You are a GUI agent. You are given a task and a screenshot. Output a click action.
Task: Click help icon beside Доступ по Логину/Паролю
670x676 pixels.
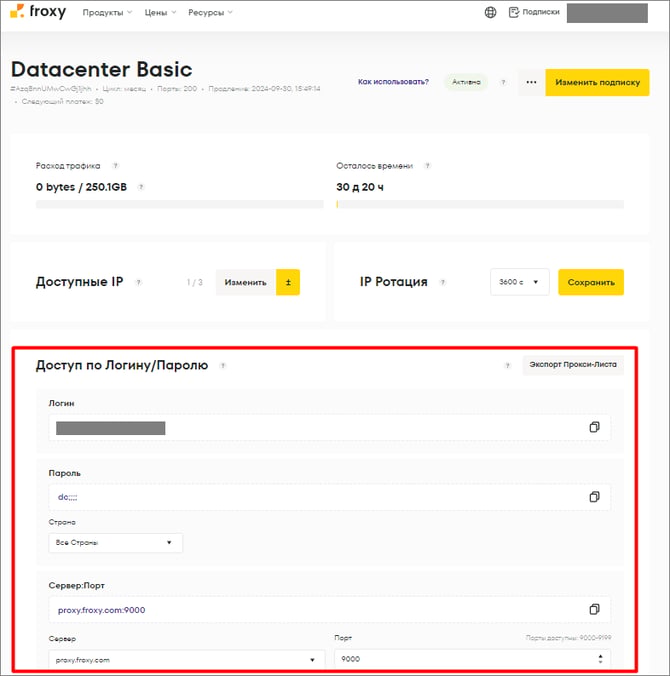pyautogui.click(x=223, y=366)
